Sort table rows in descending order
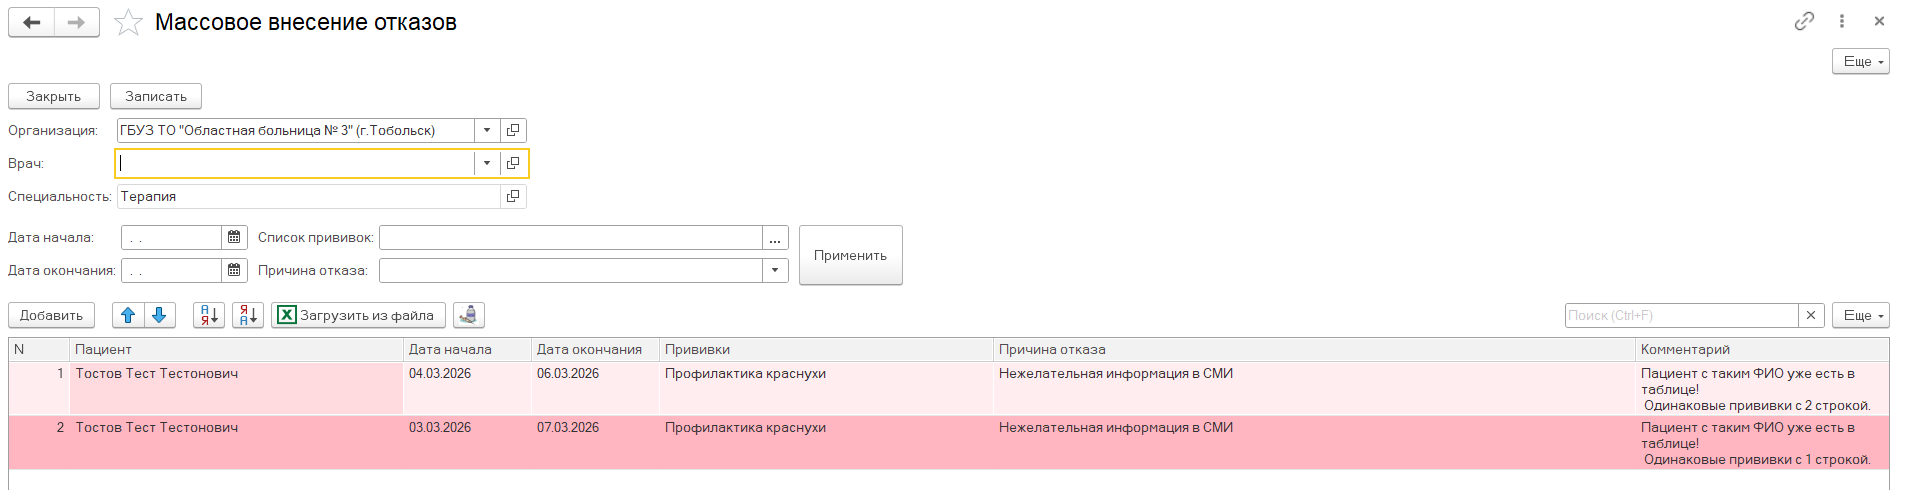The width and height of the screenshot is (1910, 490). [248, 315]
